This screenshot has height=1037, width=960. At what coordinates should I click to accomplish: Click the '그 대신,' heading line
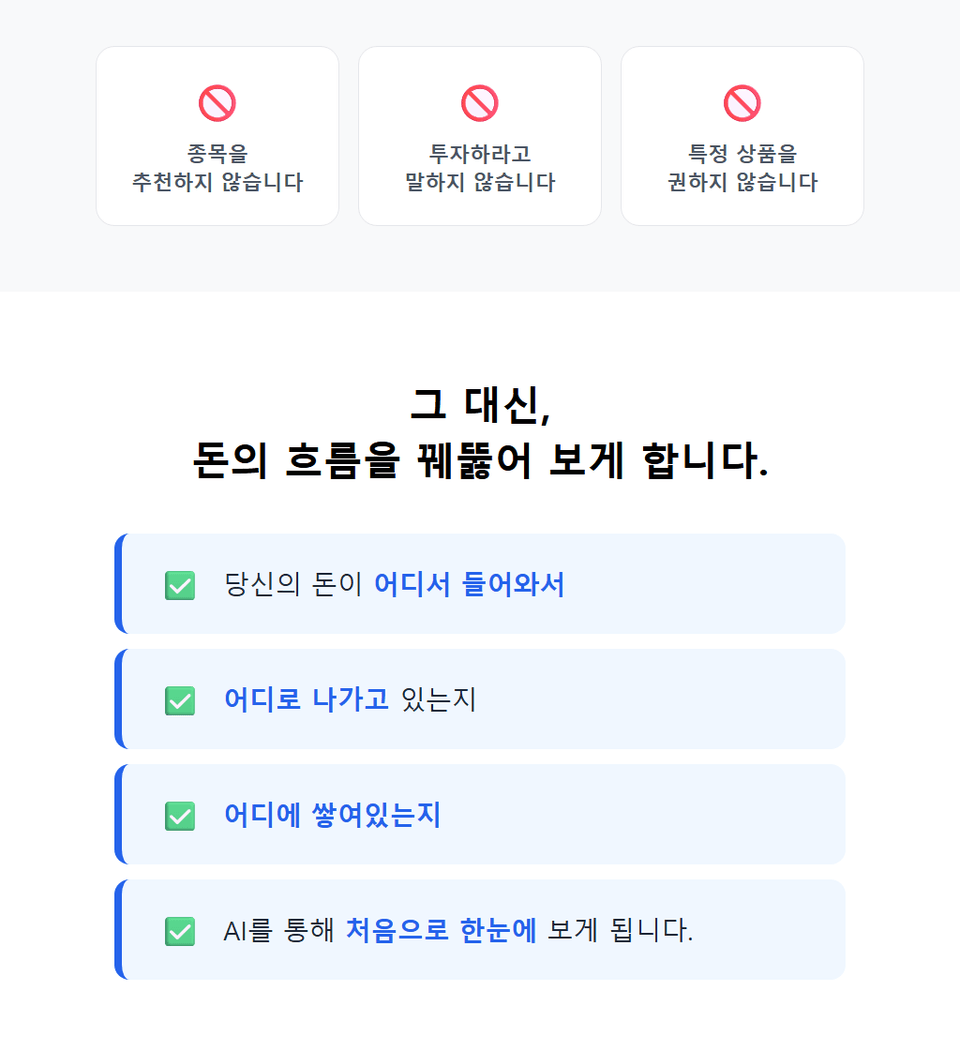pos(480,404)
